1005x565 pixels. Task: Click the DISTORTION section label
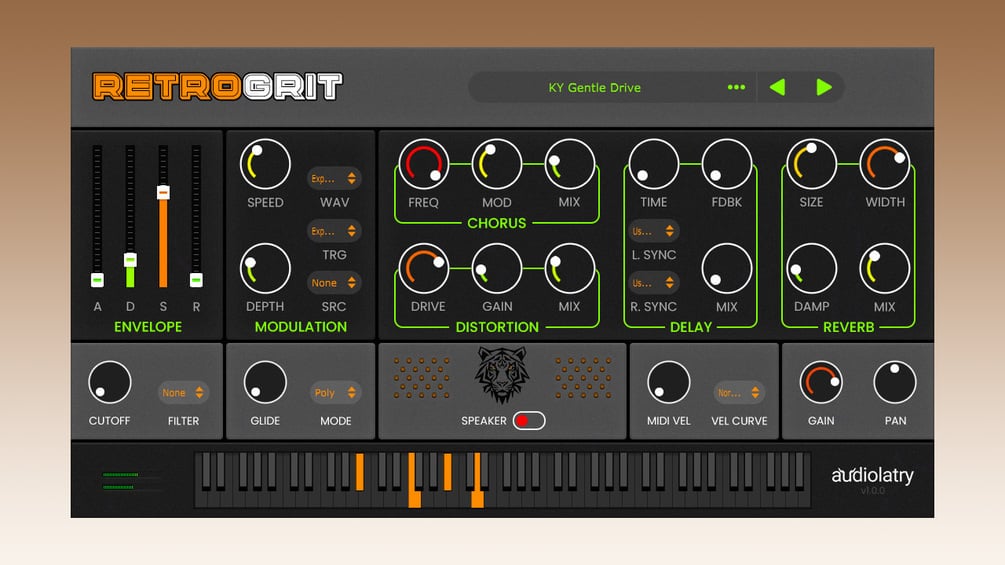(x=497, y=327)
